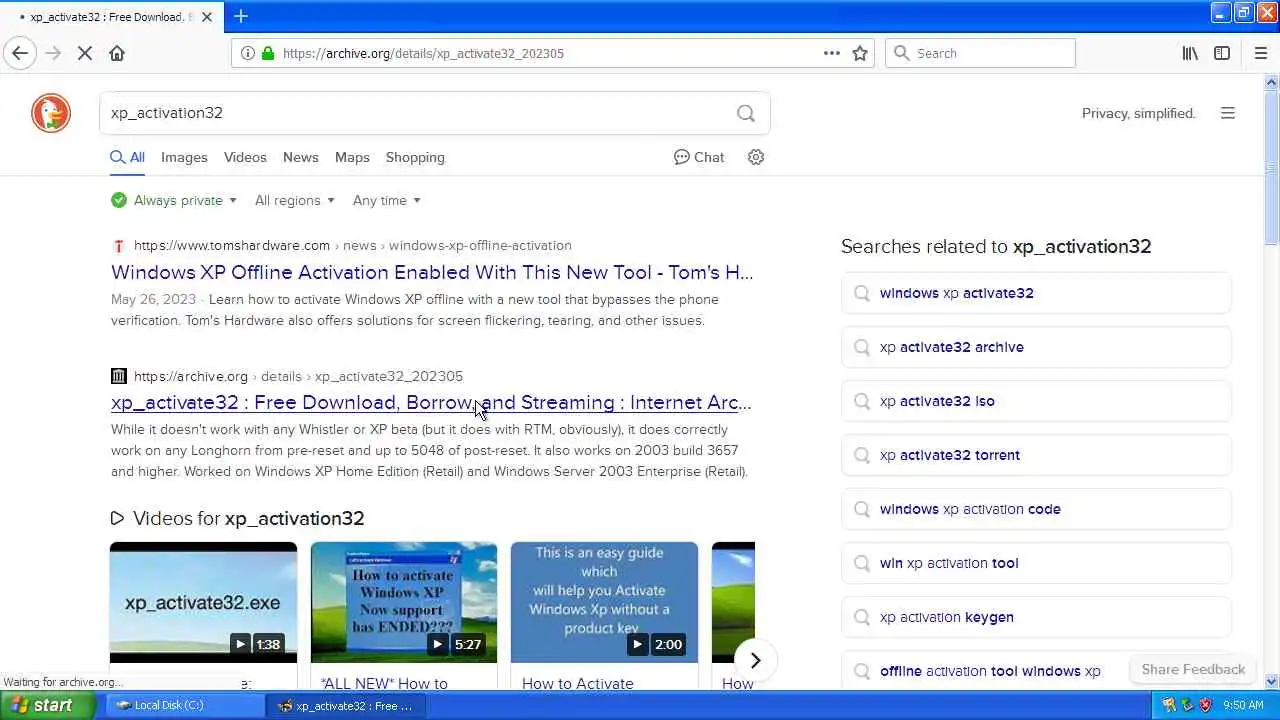Screen dimensions: 1280x720
Task: Open the Firefox library icon
Action: point(1190,53)
